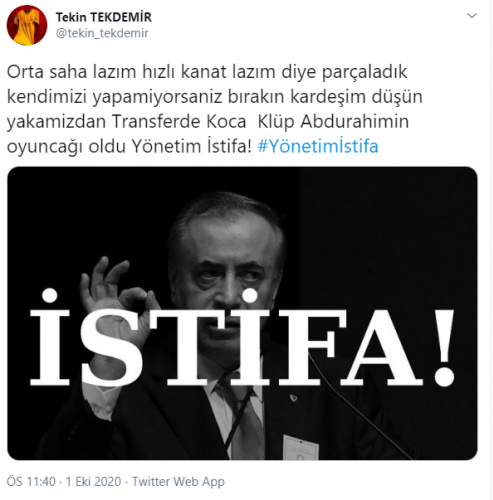493x500 pixels.
Task: Click the letter S in the photo's İSTİFA! overlay
Action: coord(108,347)
